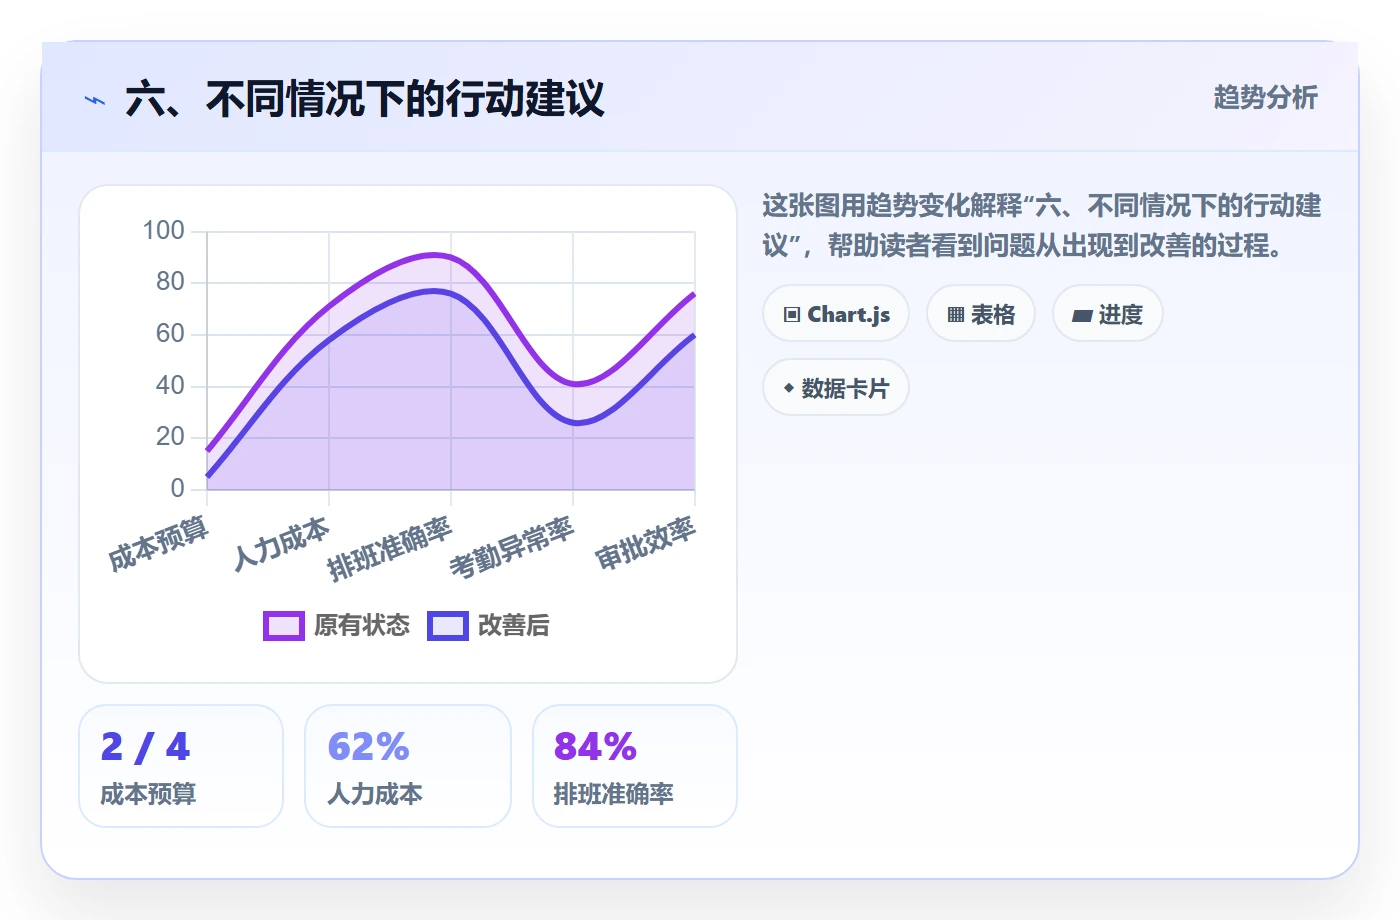
Task: Open the 84% 排班准确率 card
Action: tap(635, 766)
